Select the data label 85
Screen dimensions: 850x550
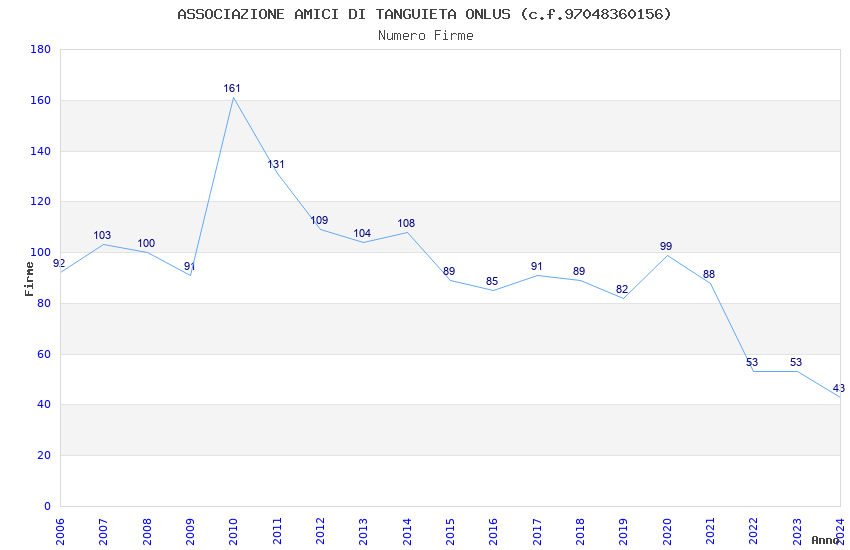[492, 281]
